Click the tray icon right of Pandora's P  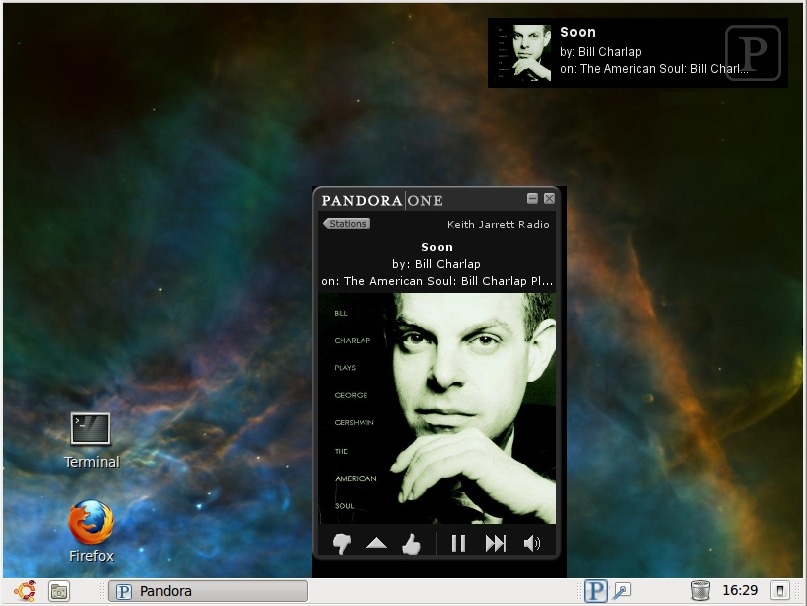pos(621,591)
